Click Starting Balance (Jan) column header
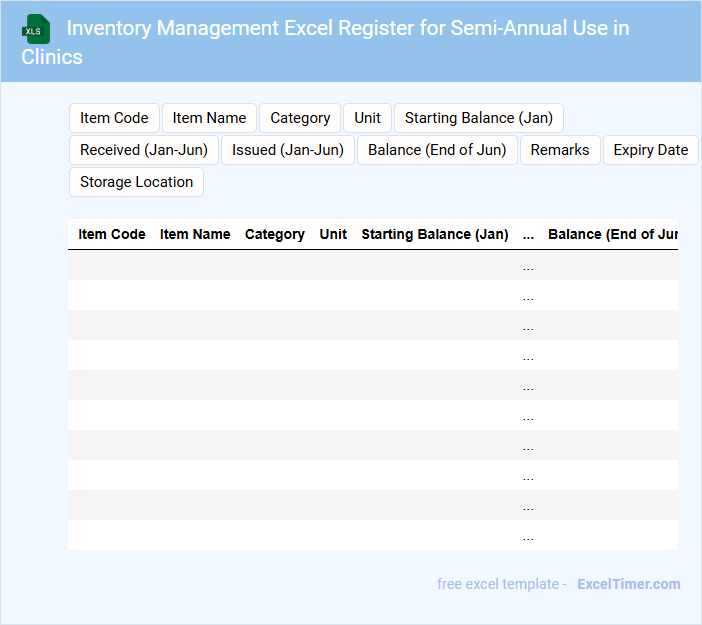Image resolution: width=702 pixels, height=625 pixels. click(x=435, y=234)
